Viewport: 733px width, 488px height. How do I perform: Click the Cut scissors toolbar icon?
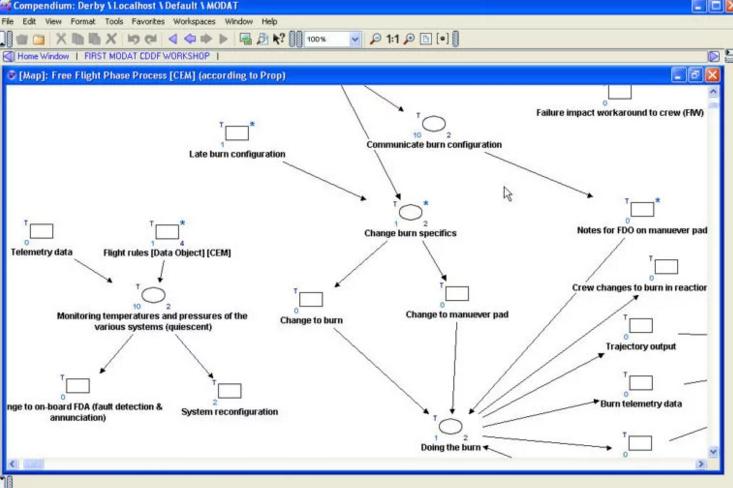click(59, 38)
